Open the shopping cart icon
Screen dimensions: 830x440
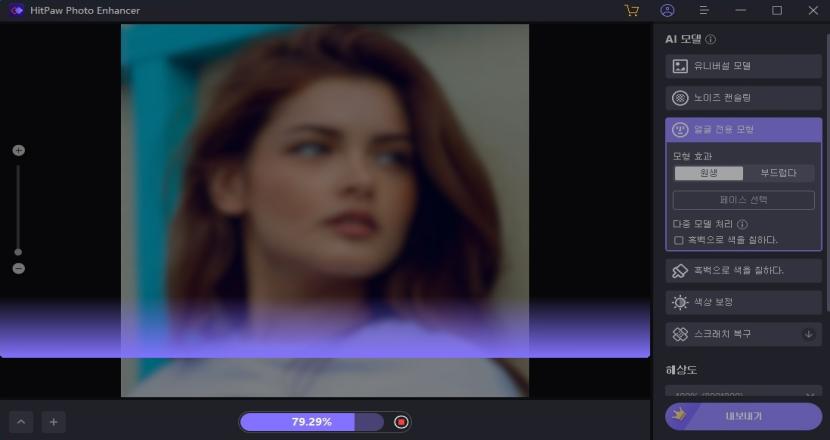(631, 10)
